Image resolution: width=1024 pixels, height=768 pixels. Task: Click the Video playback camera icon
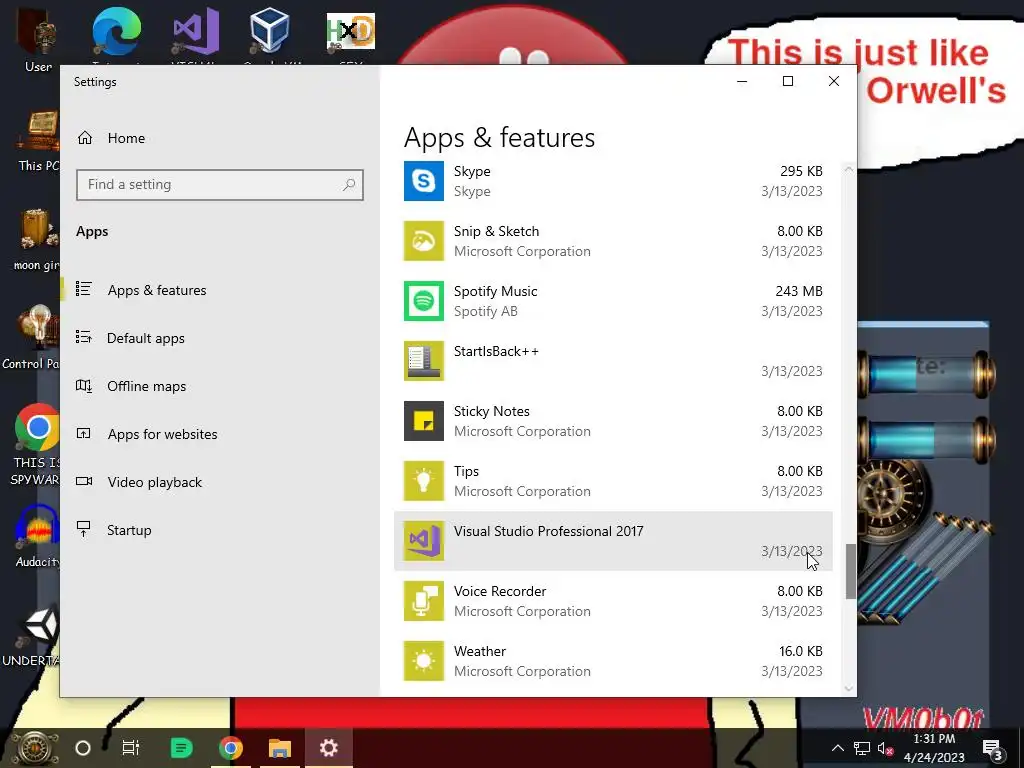[84, 481]
